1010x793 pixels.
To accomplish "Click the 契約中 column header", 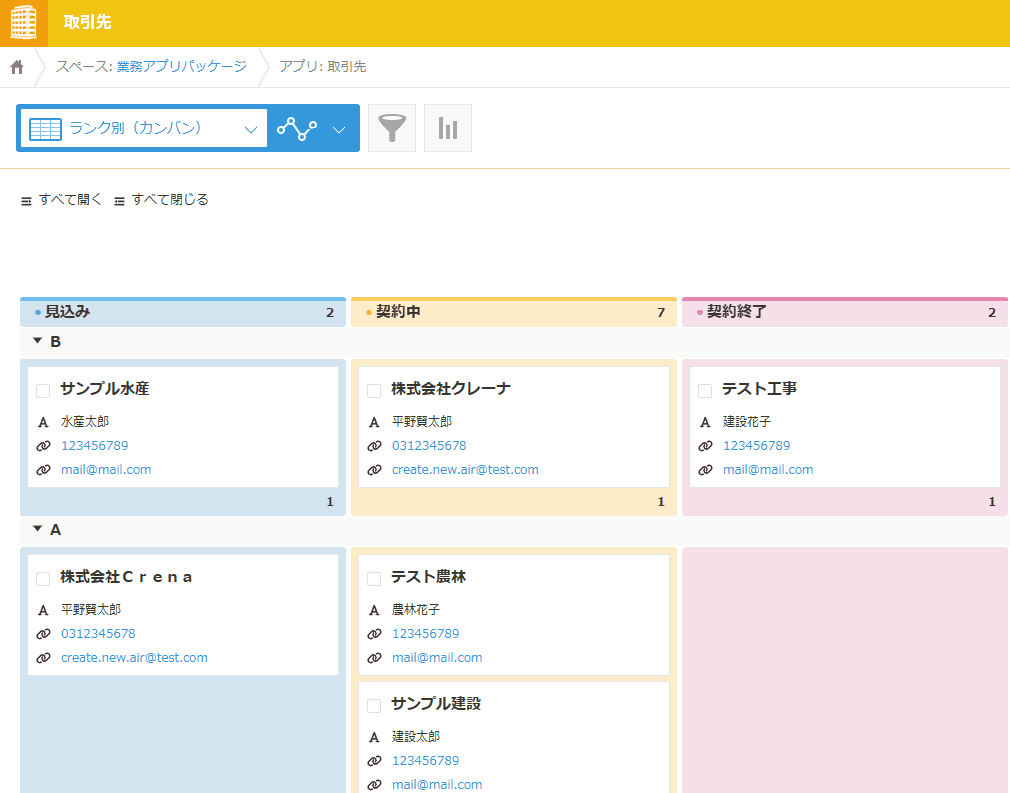I will (x=514, y=312).
